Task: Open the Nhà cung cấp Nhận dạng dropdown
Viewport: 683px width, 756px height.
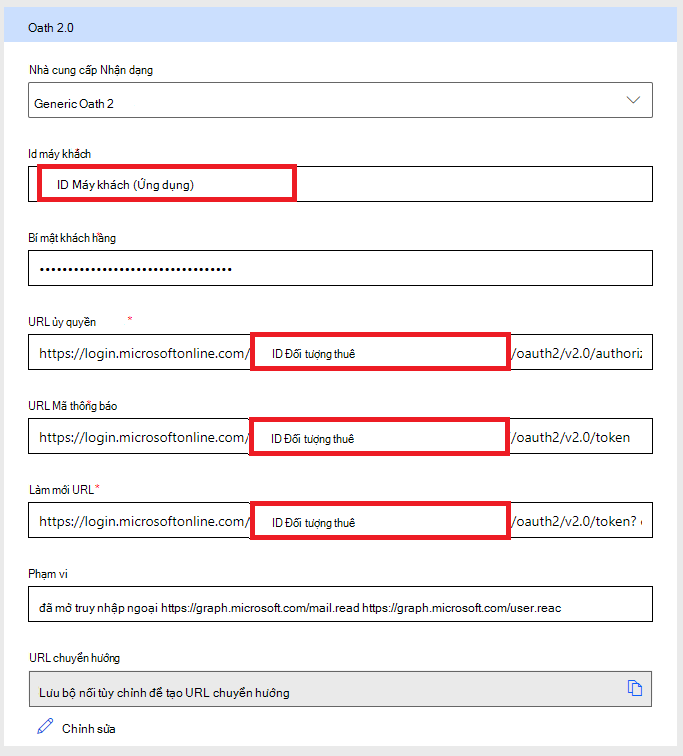Action: pyautogui.click(x=340, y=100)
